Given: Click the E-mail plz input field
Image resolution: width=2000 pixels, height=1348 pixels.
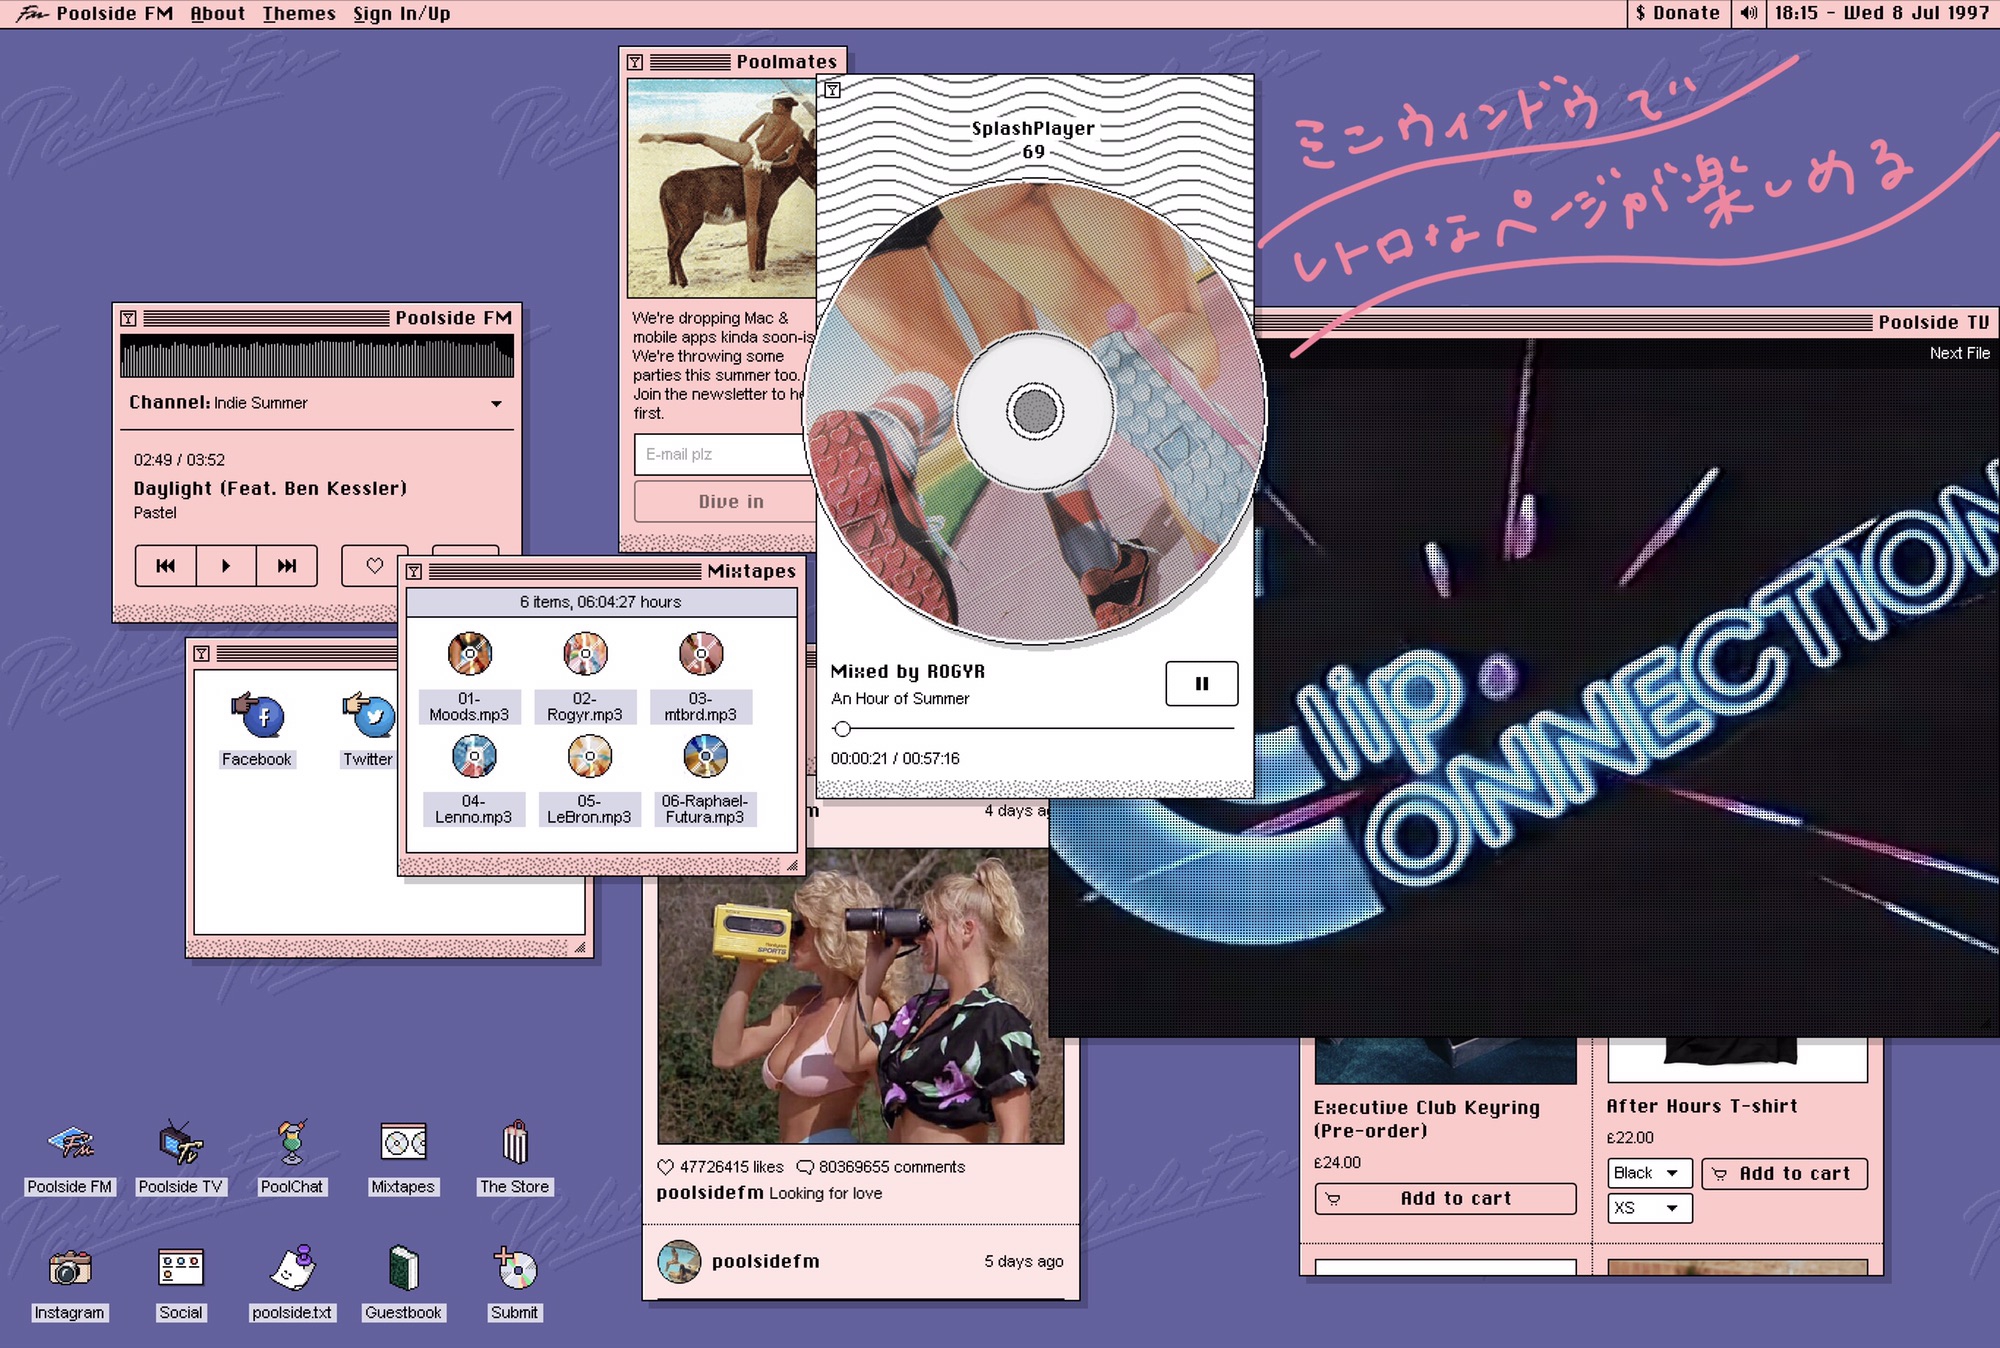Looking at the screenshot, I should [x=726, y=454].
